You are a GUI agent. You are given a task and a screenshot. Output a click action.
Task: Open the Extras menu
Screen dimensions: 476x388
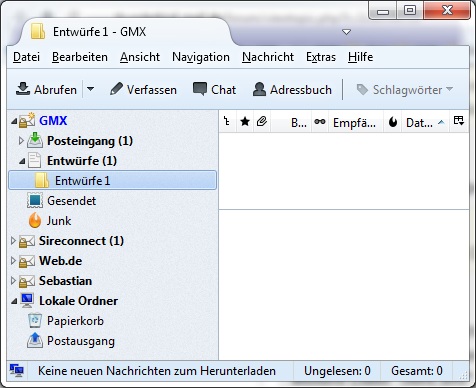tap(321, 57)
